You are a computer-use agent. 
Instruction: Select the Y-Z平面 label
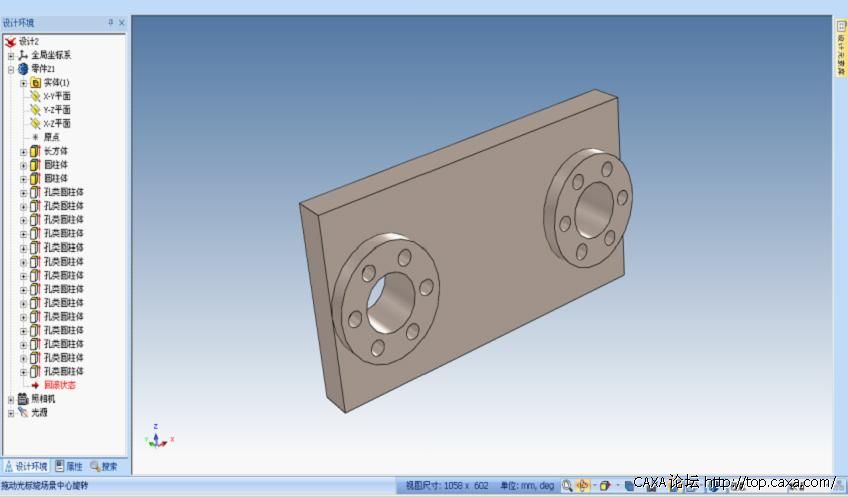(x=57, y=110)
